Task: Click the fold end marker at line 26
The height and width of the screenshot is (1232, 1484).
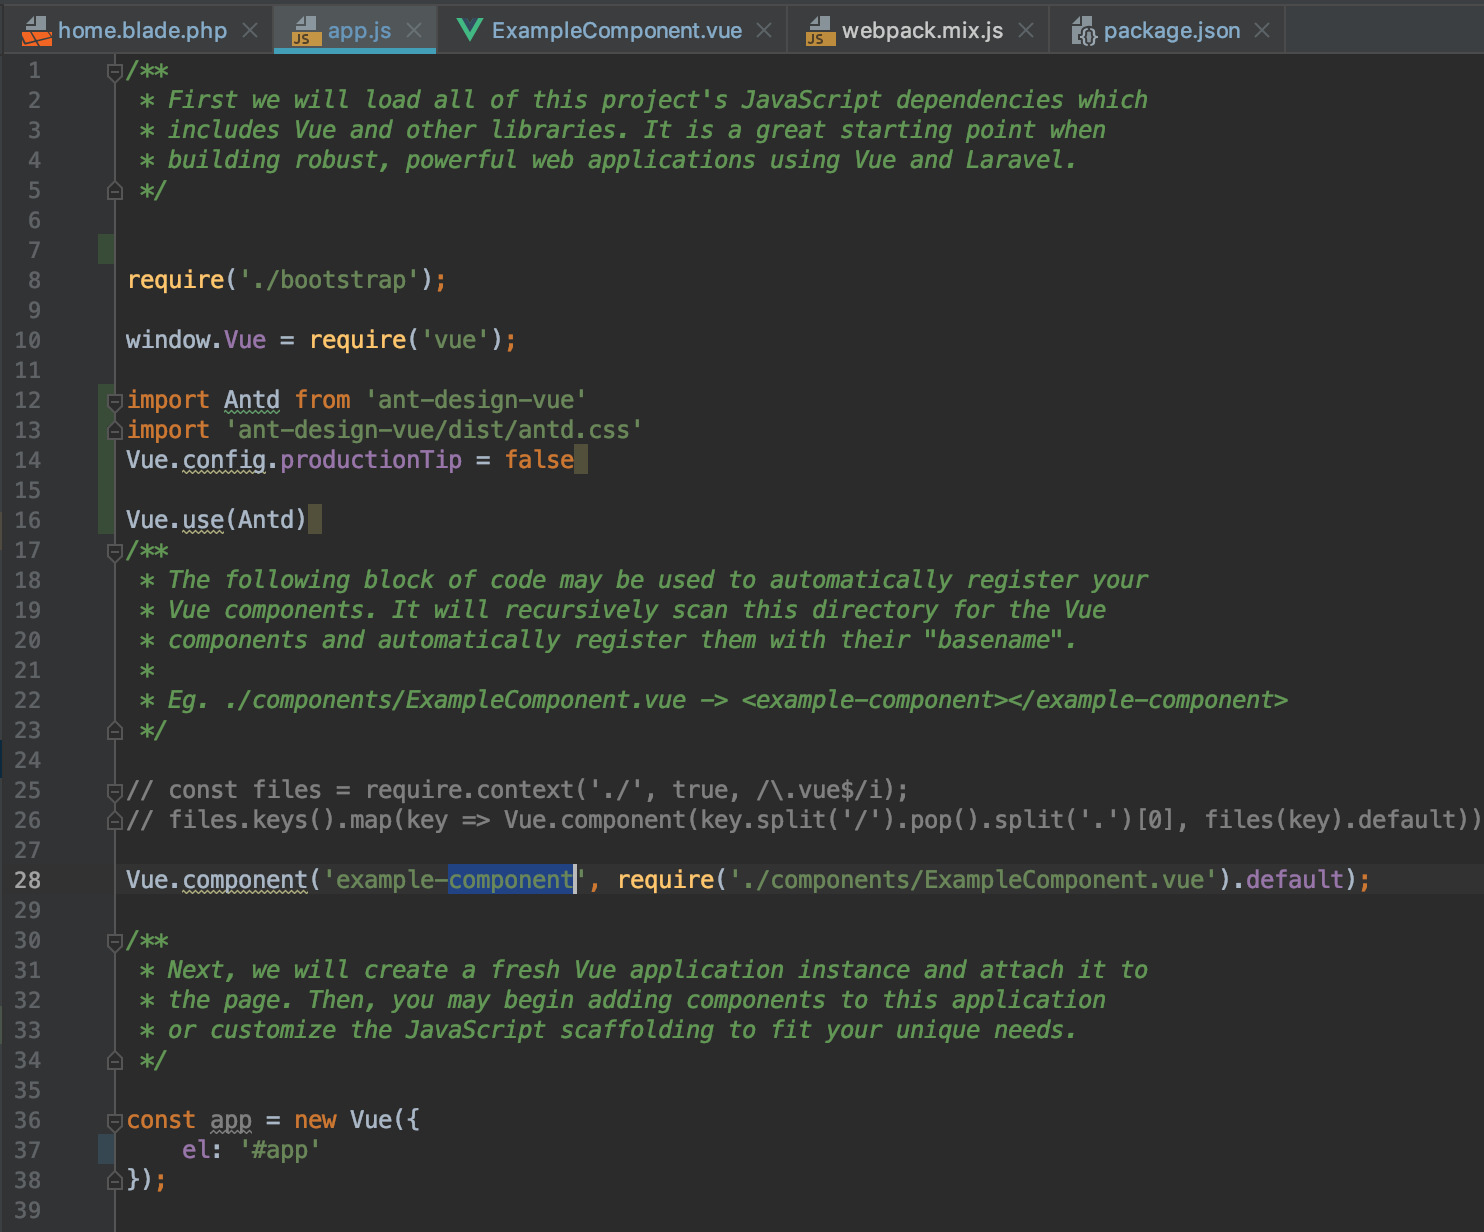Action: pyautogui.click(x=114, y=821)
